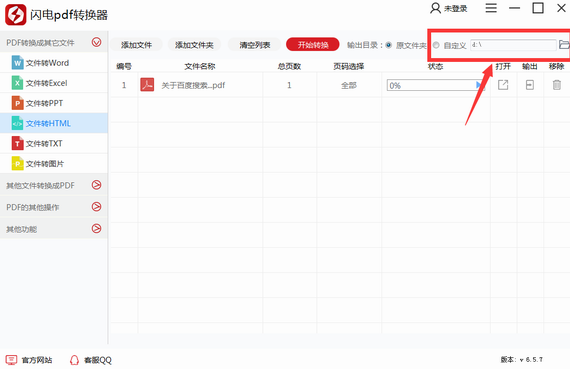Image resolution: width=570 pixels, height=369 pixels.
Task: Expand the other functions section
Action: tap(96, 228)
